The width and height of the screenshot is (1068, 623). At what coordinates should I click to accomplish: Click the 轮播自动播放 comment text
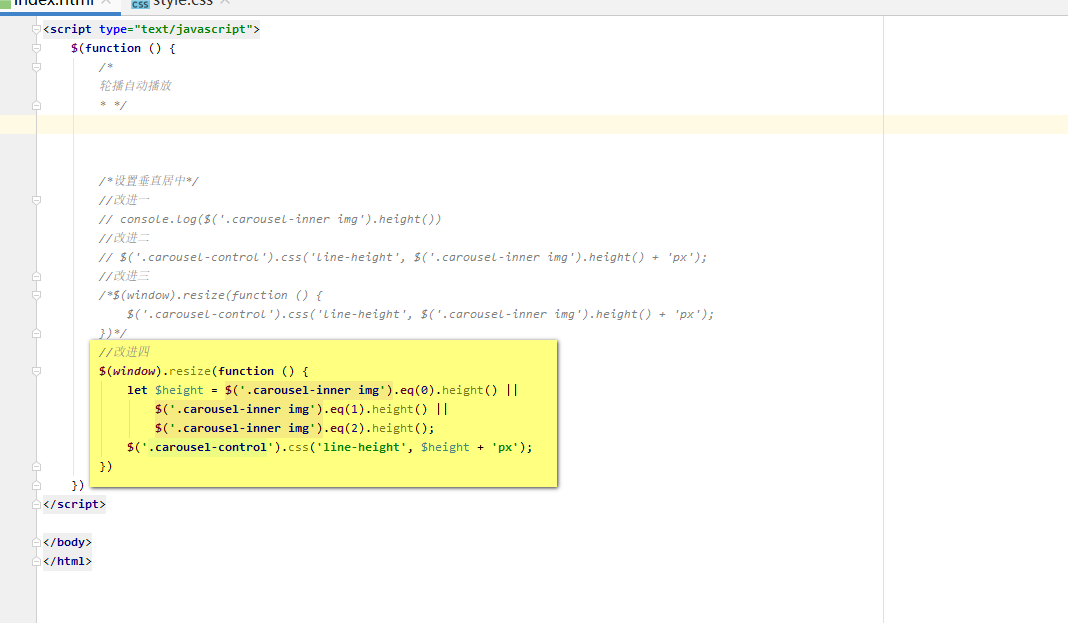point(135,86)
